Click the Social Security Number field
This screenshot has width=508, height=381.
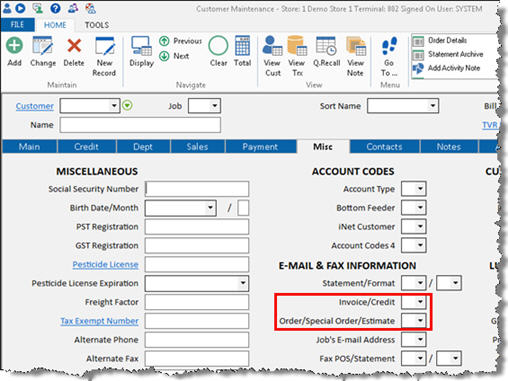pyautogui.click(x=197, y=189)
